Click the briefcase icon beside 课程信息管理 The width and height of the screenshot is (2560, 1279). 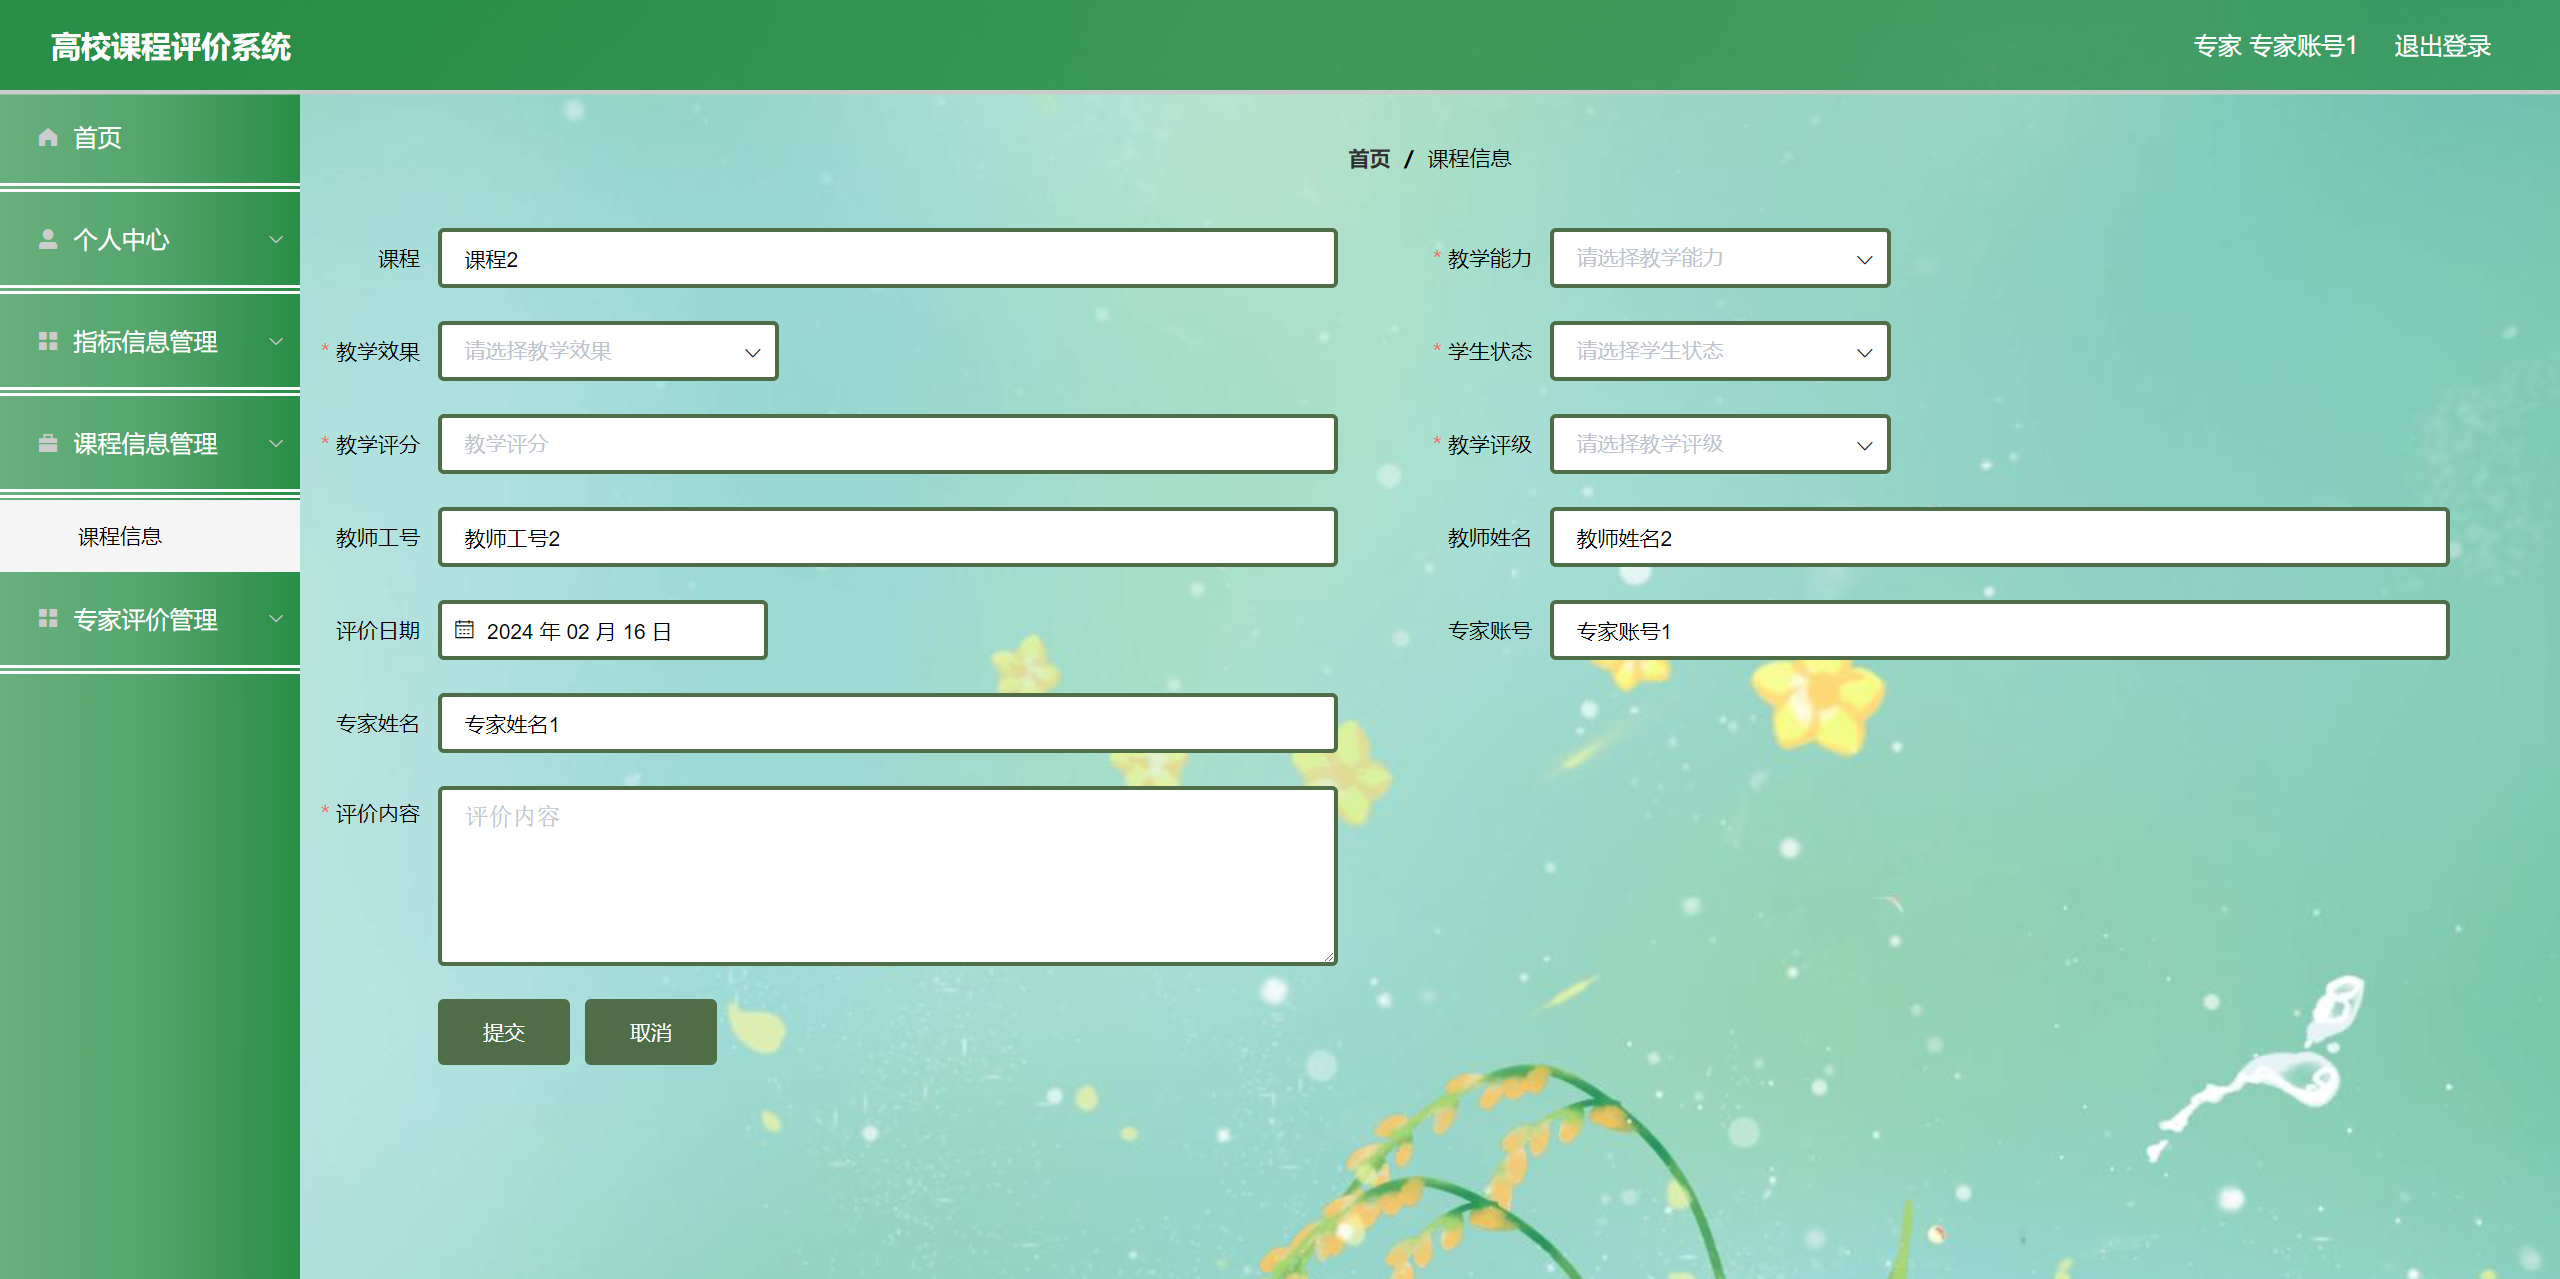pyautogui.click(x=46, y=443)
